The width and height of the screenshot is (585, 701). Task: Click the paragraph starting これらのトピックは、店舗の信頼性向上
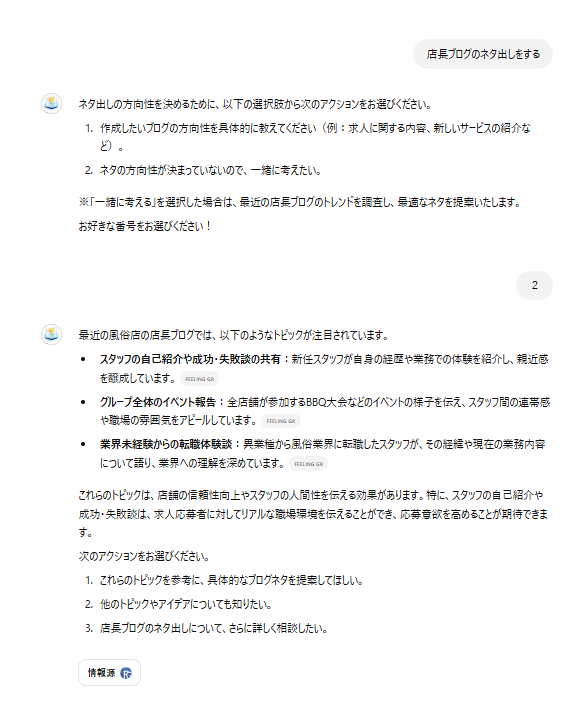pos(313,514)
